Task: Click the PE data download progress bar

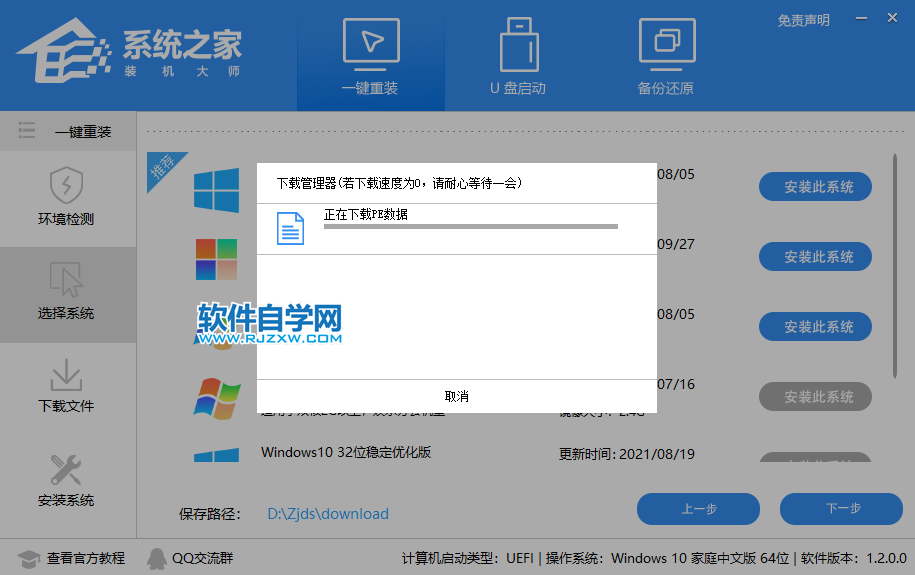Action: [470, 226]
